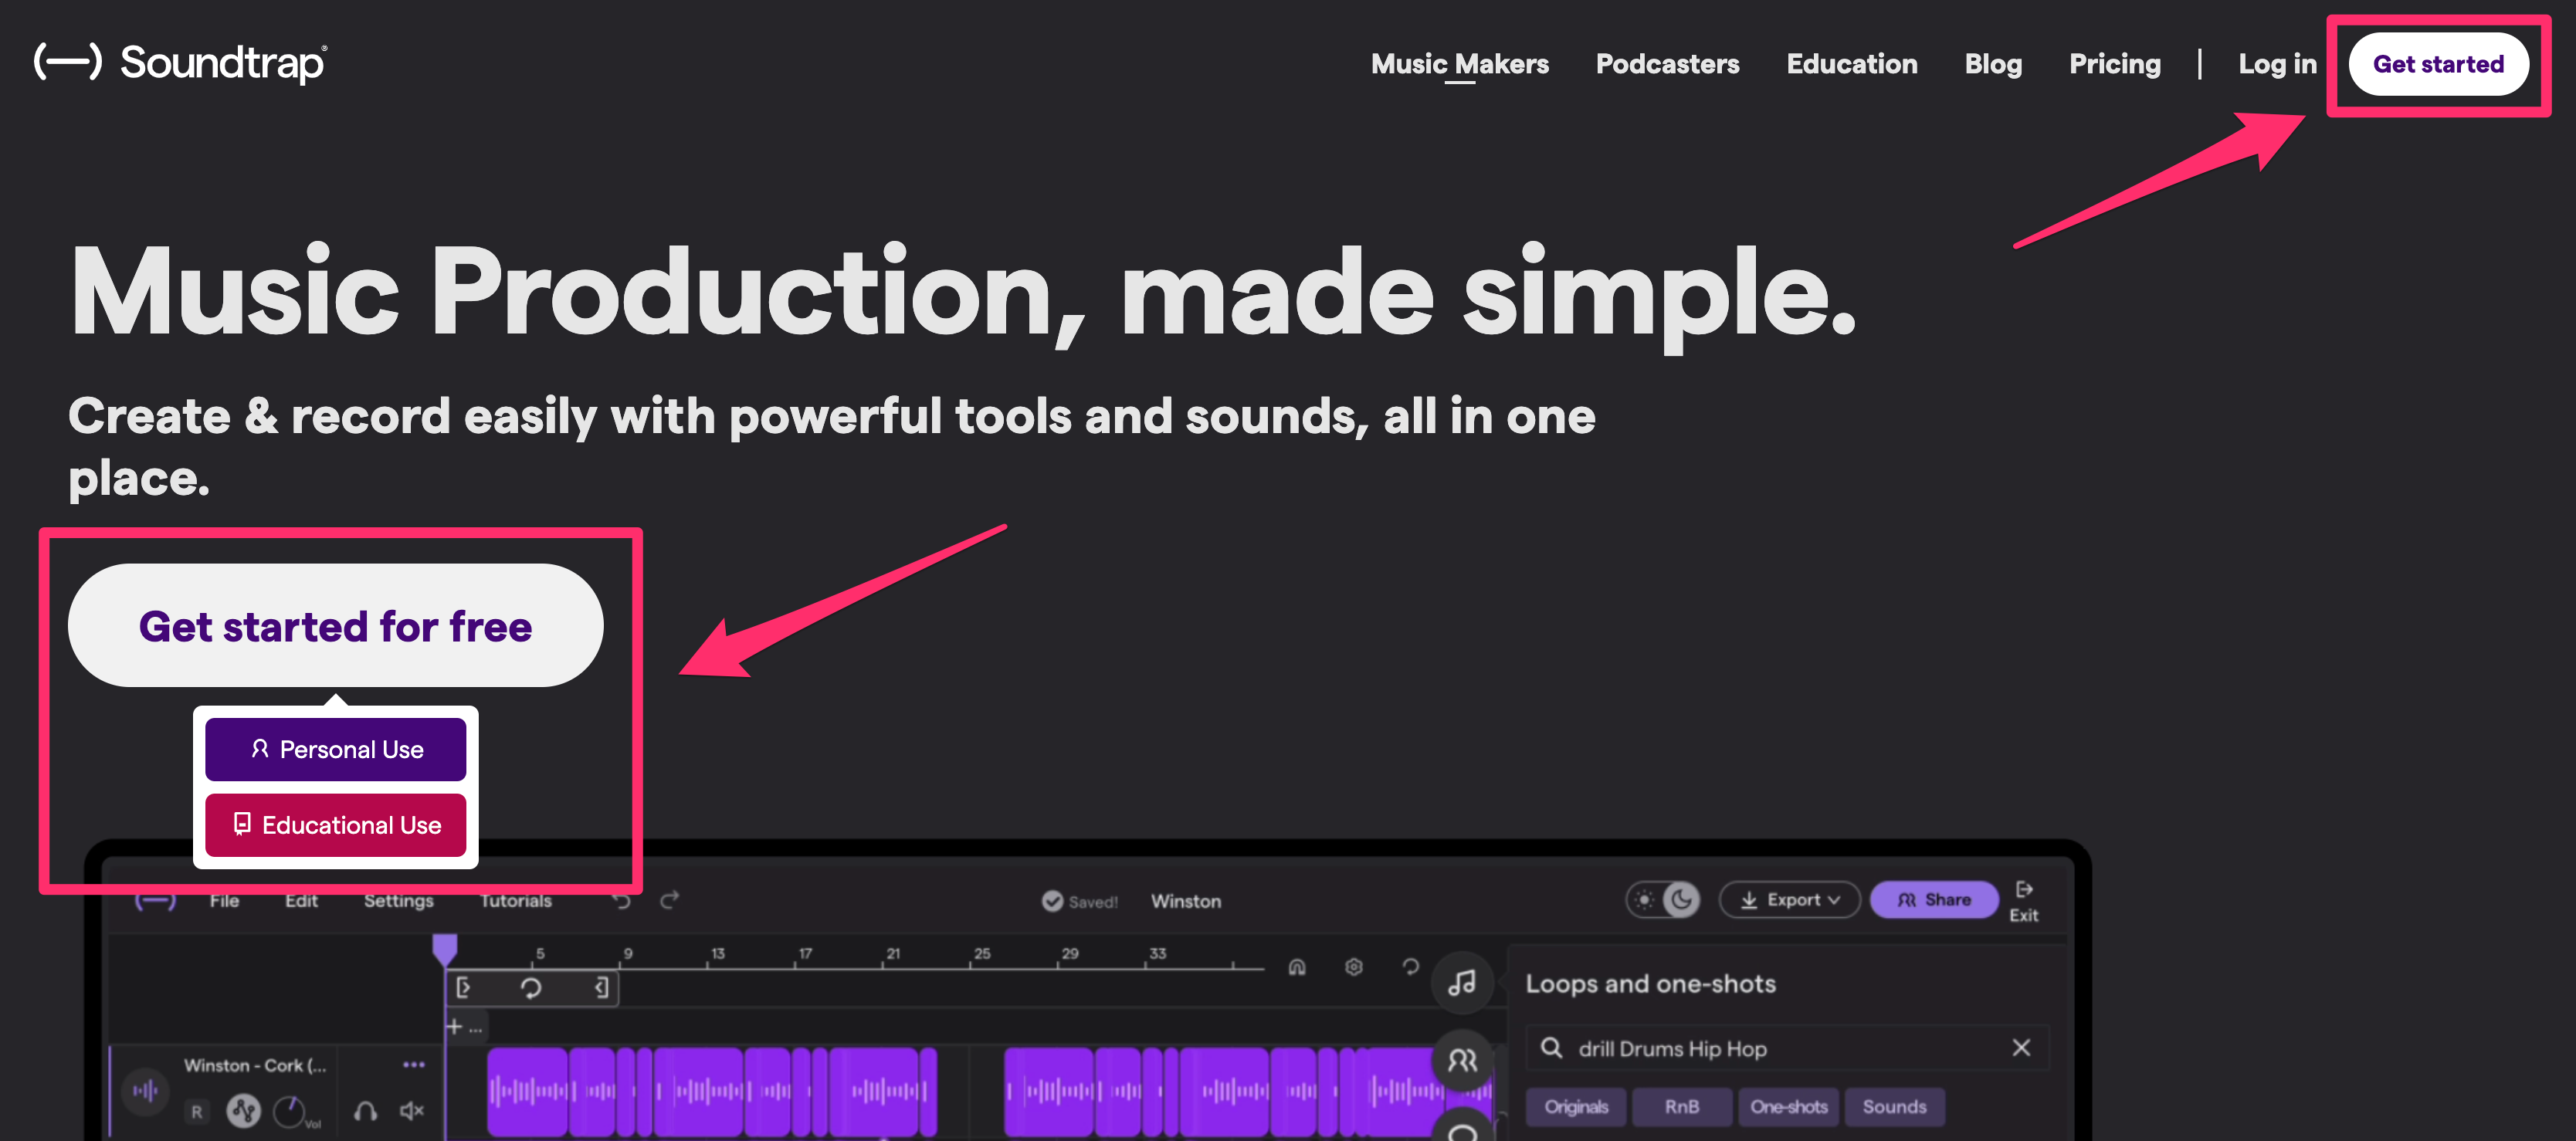Clear the loops search with X

(2021, 1047)
